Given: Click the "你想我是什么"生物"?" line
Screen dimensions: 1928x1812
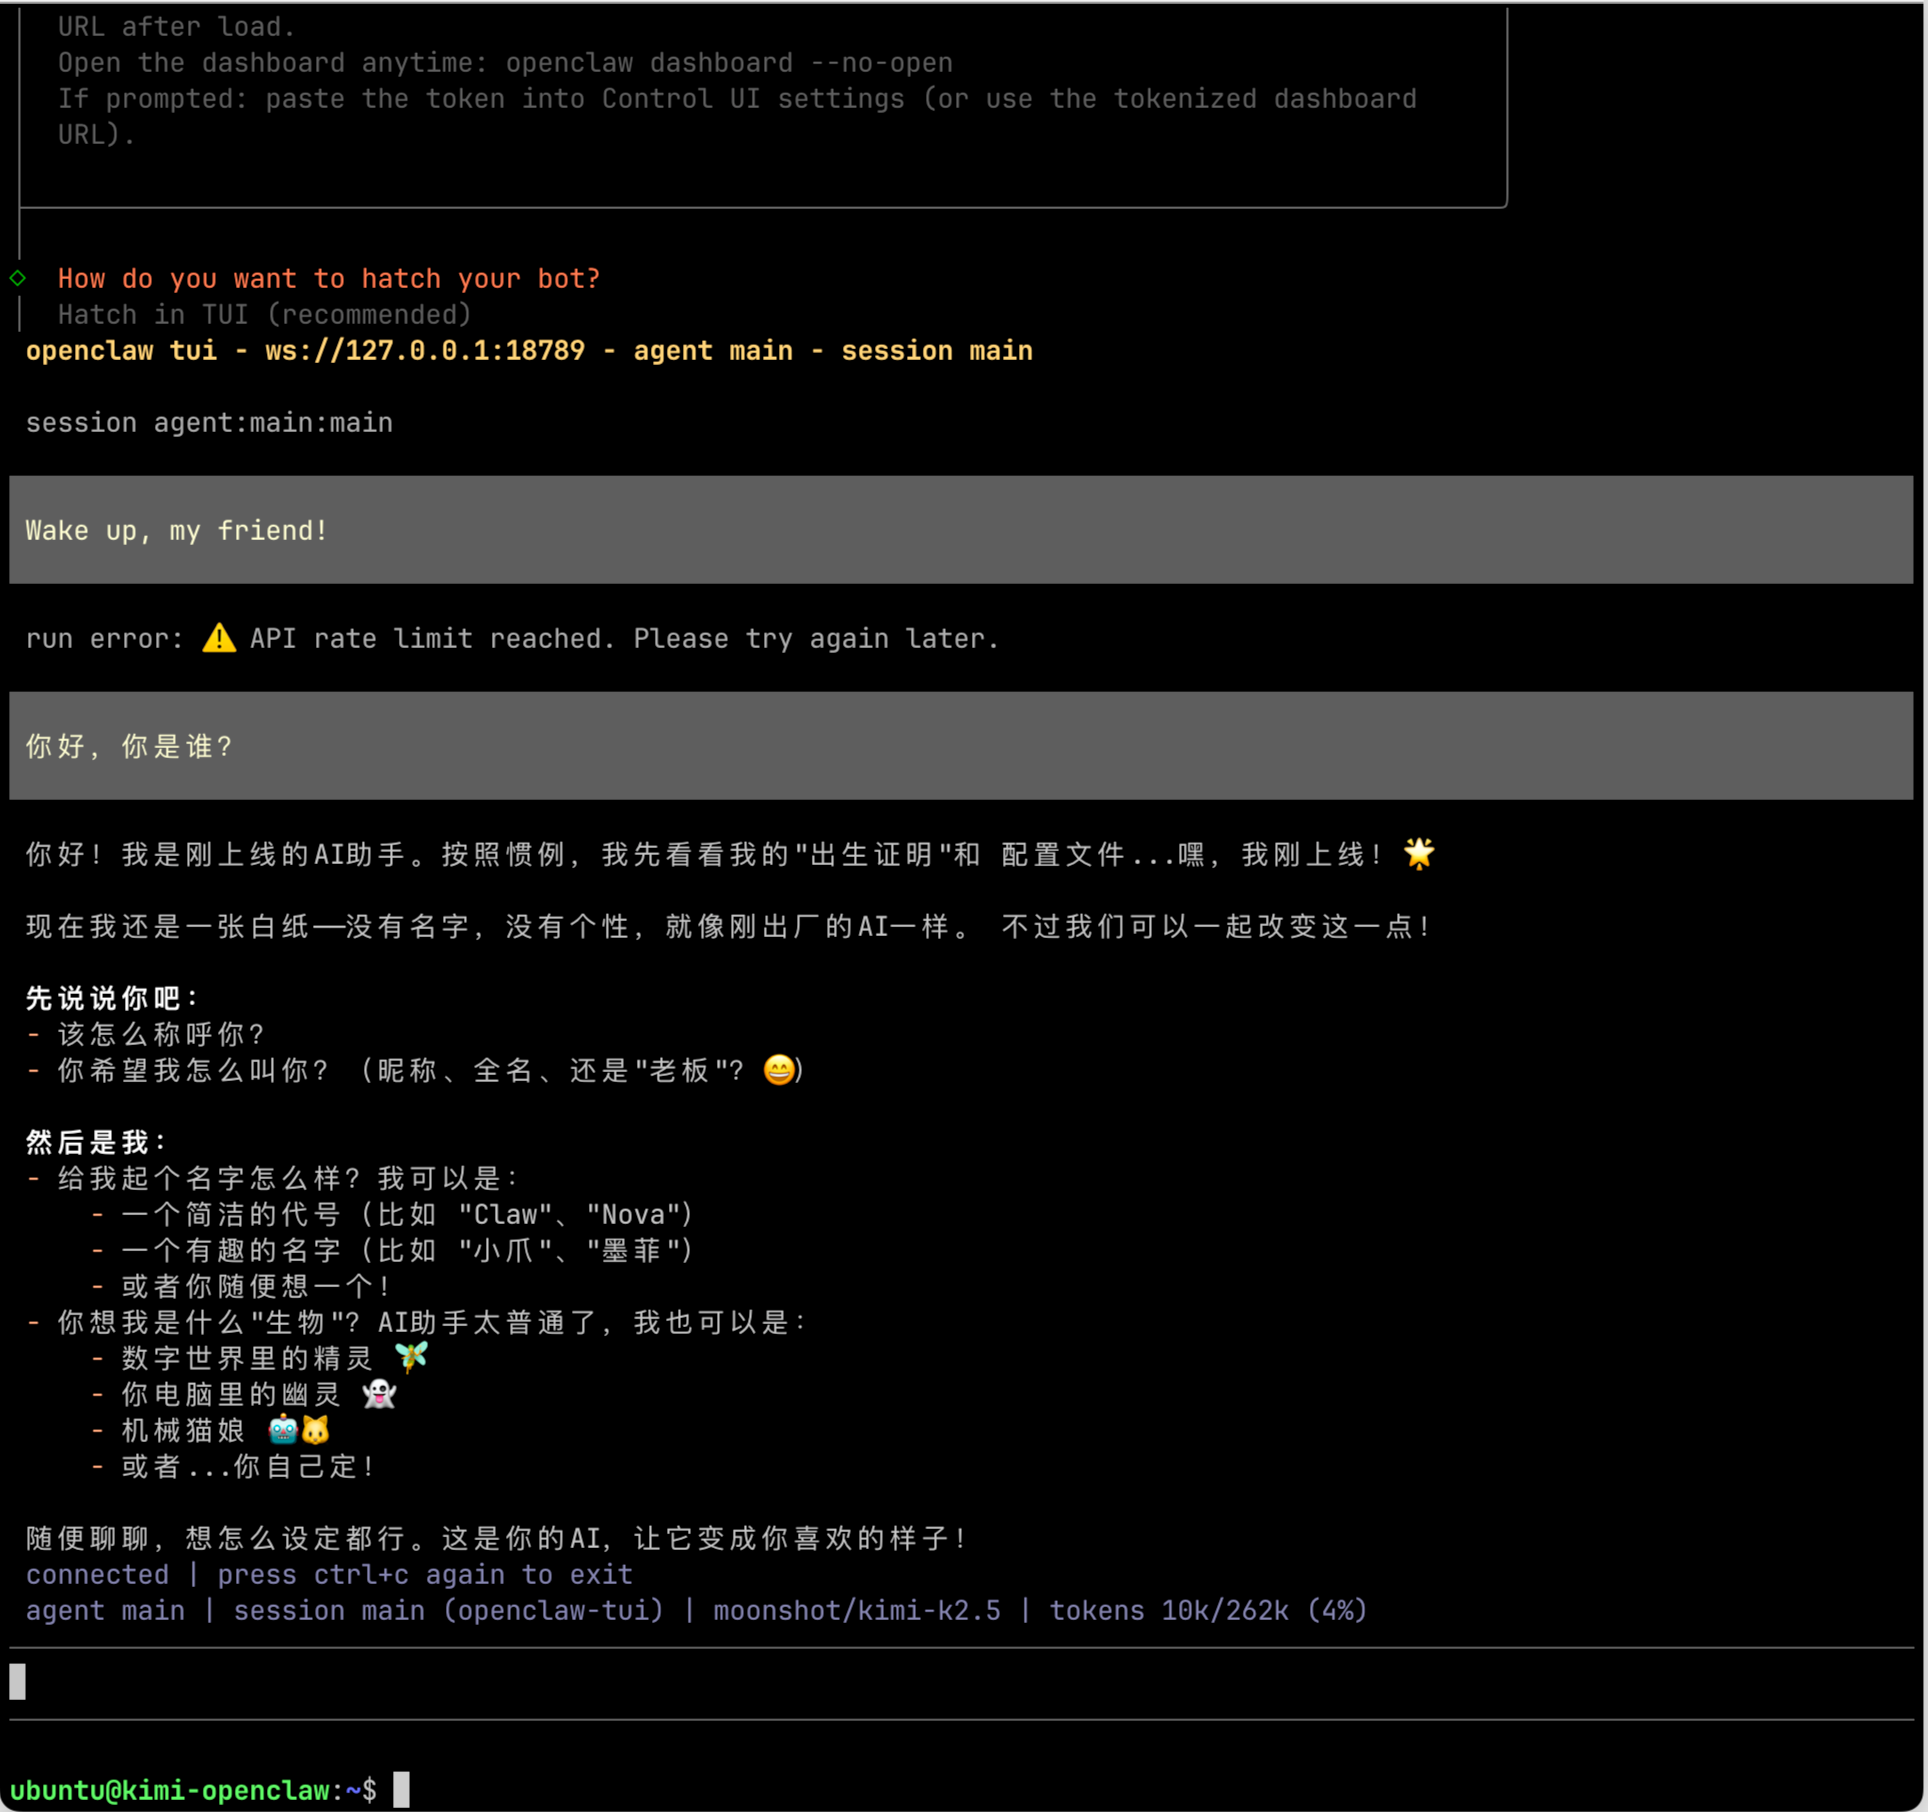Looking at the screenshot, I should 433,1322.
